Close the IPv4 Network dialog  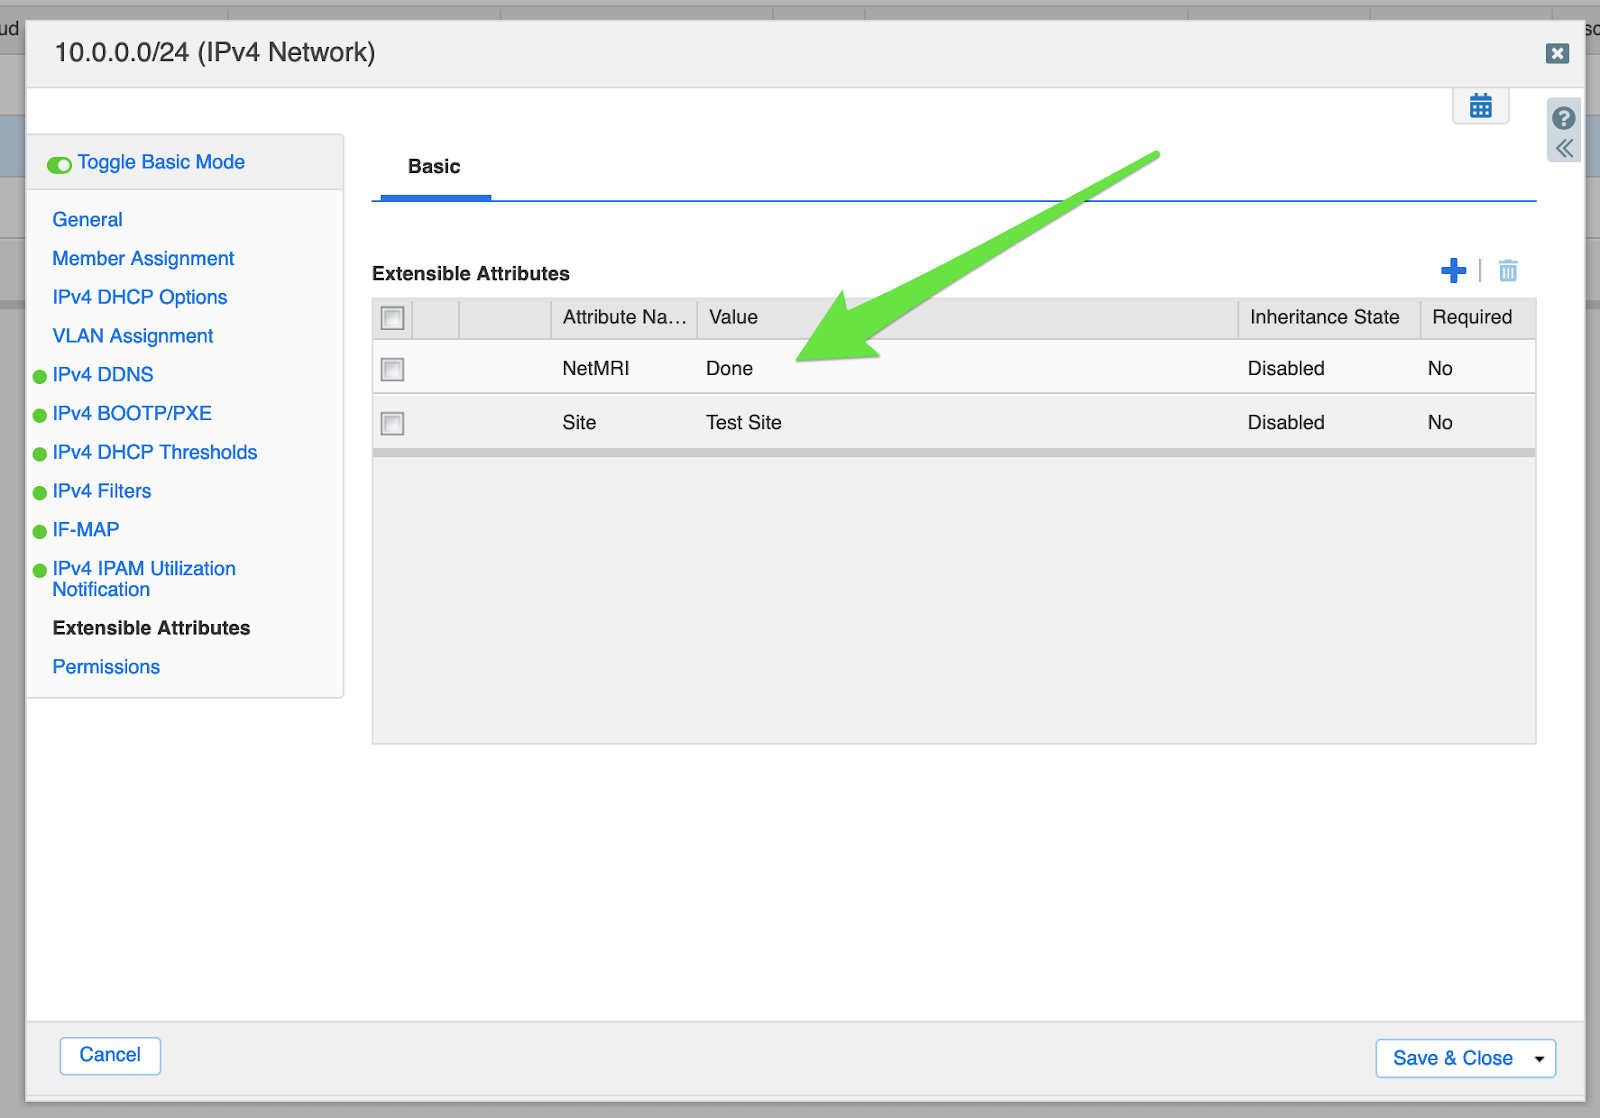pos(1556,53)
